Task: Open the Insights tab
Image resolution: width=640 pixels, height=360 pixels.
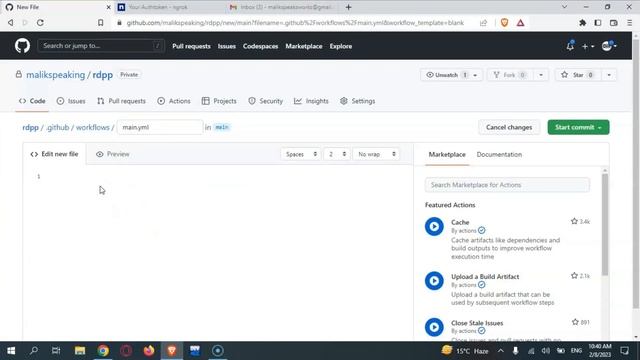Action: [x=311, y=101]
